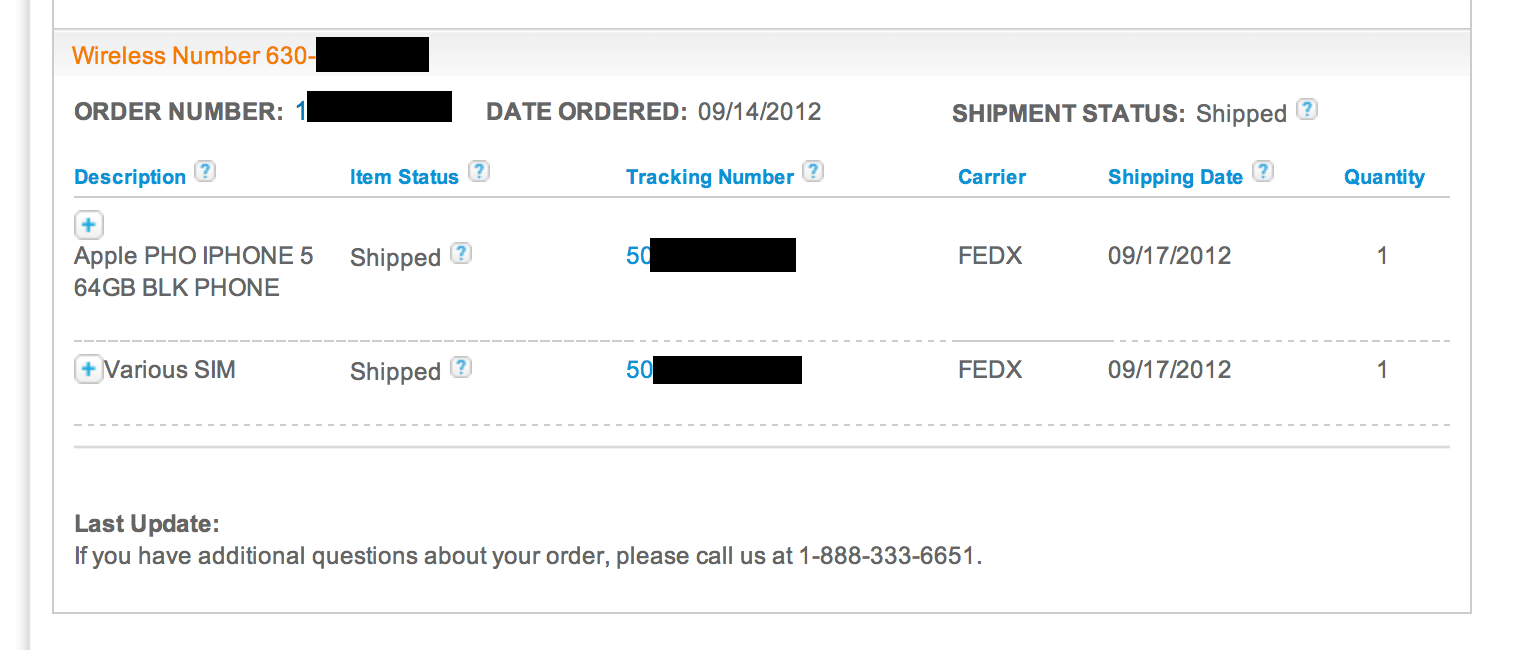Click the Quantity column header
This screenshot has height=650, width=1514.
click(x=1384, y=177)
